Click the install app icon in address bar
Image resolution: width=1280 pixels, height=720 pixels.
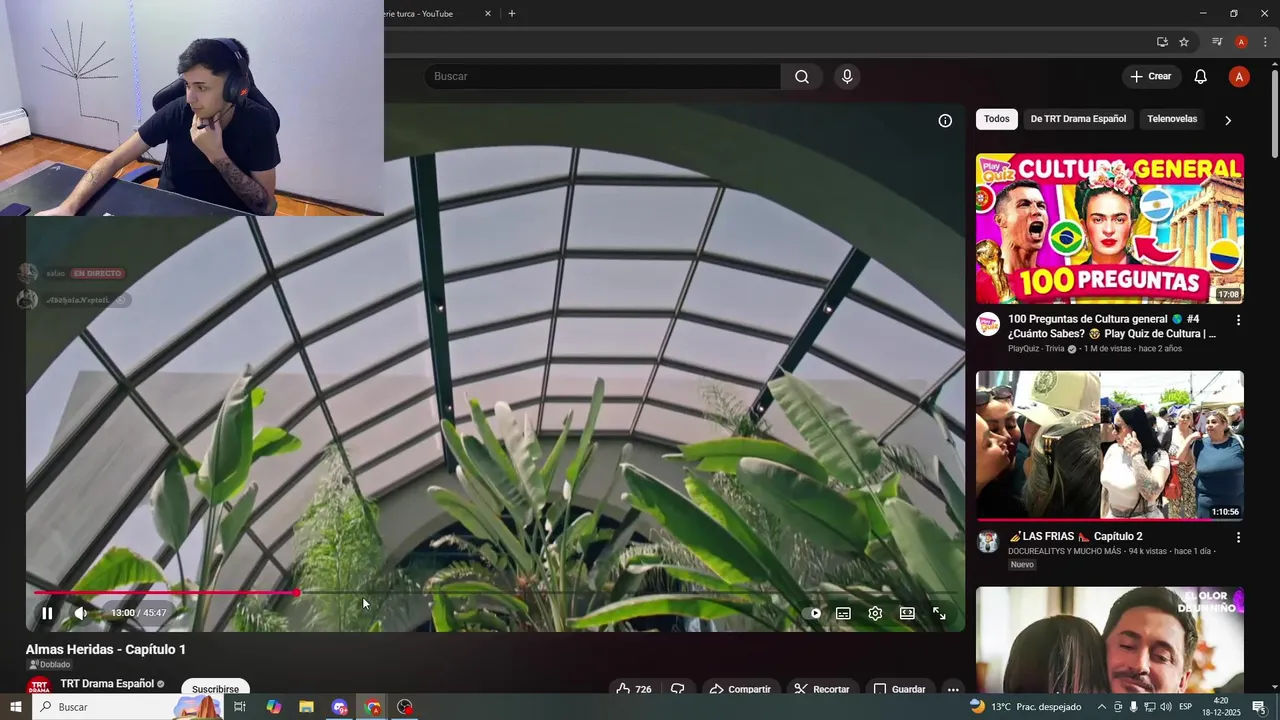pos(1162,42)
